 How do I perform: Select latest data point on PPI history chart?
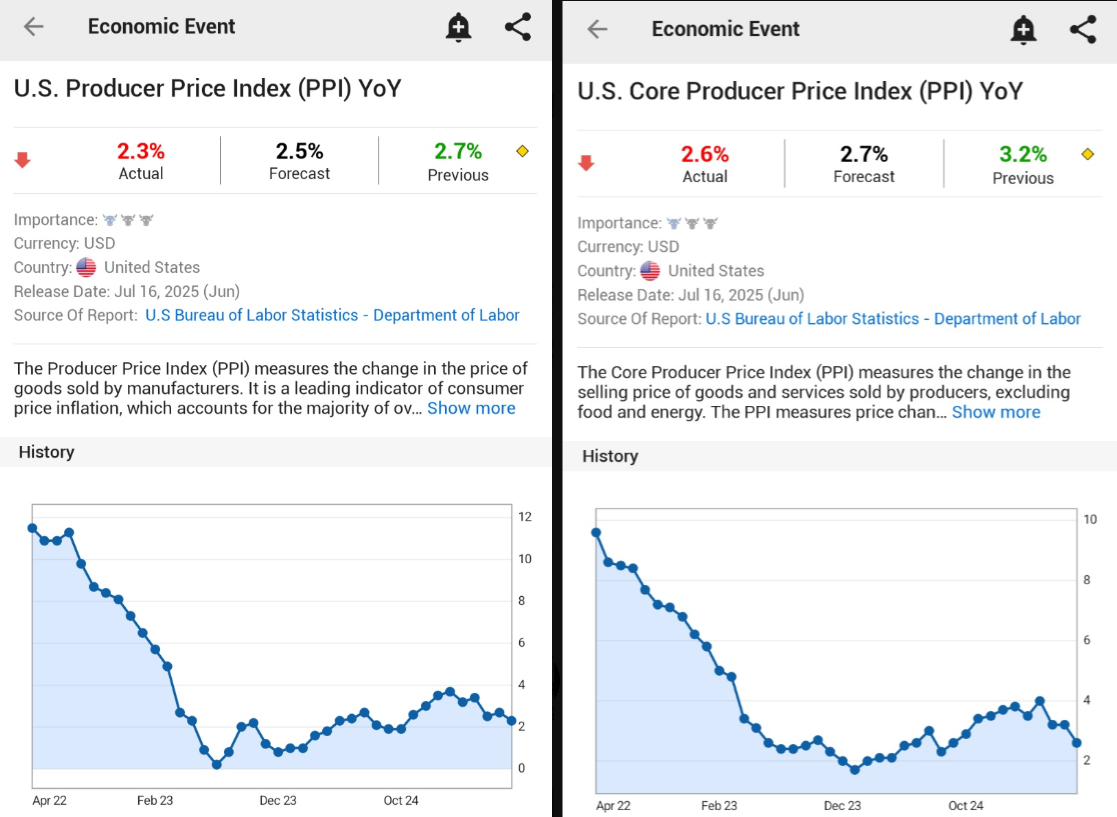(512, 720)
